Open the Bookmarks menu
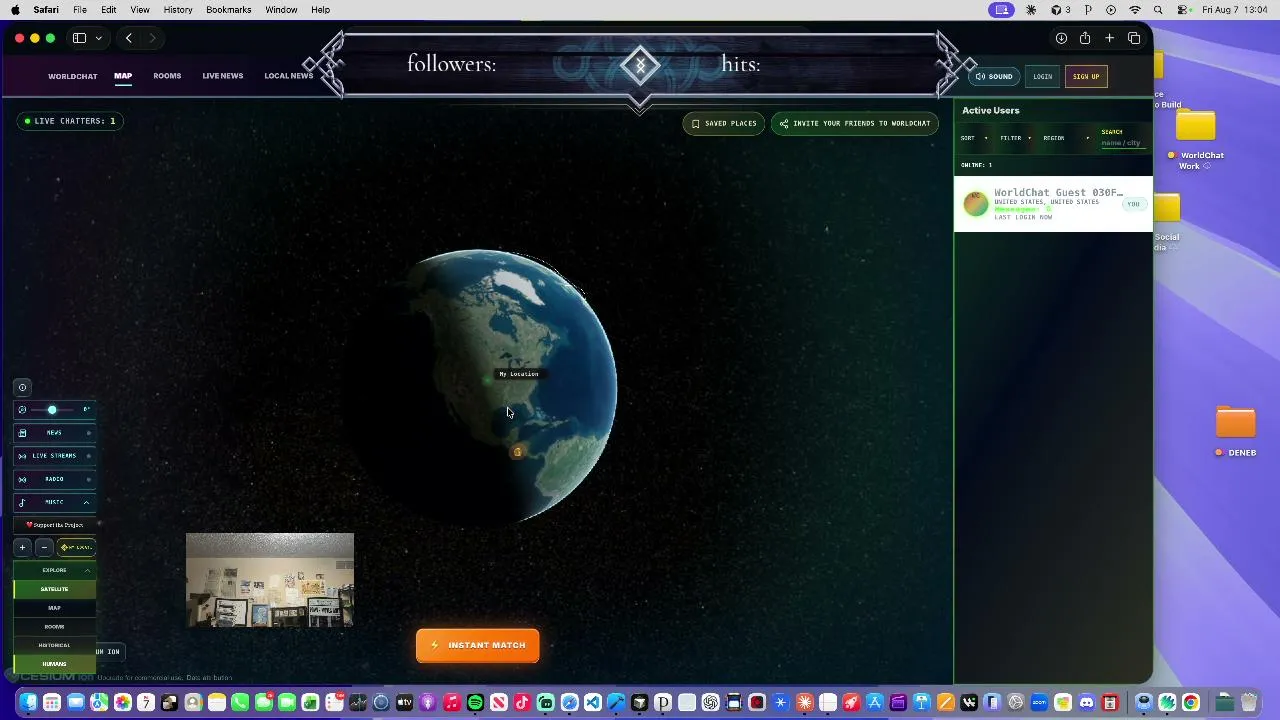1280x720 pixels. (229, 10)
